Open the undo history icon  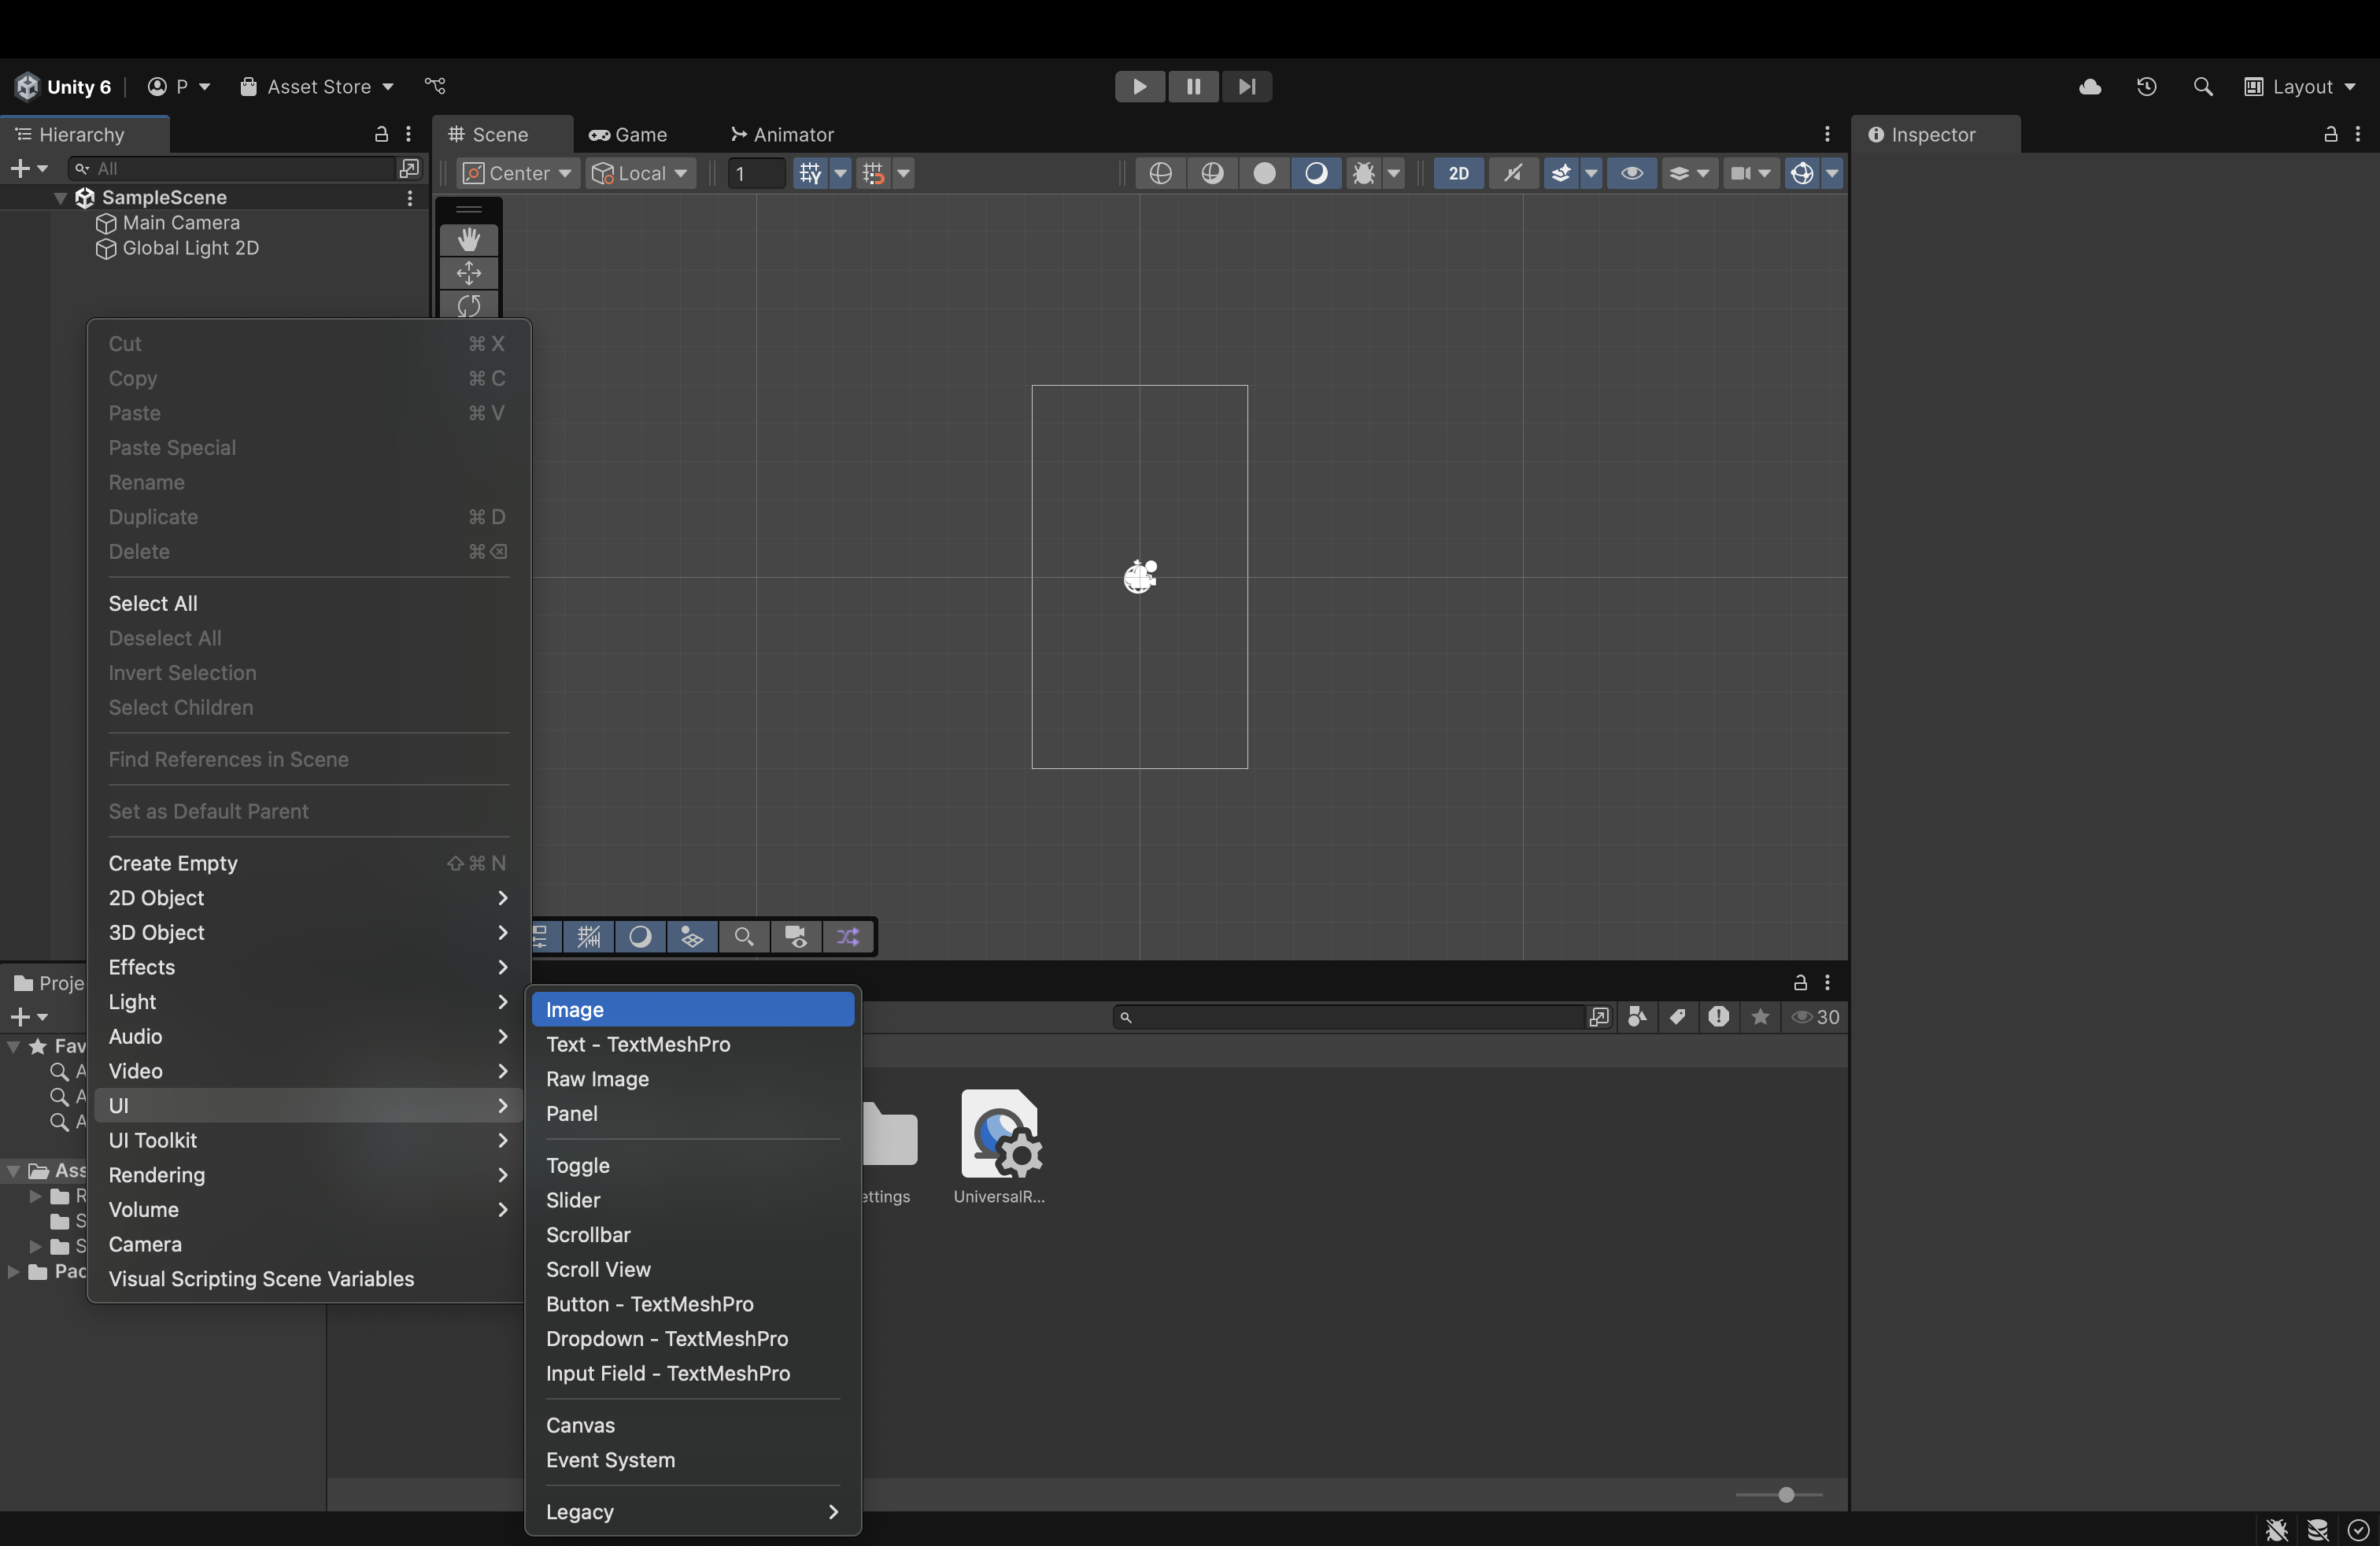click(2146, 87)
